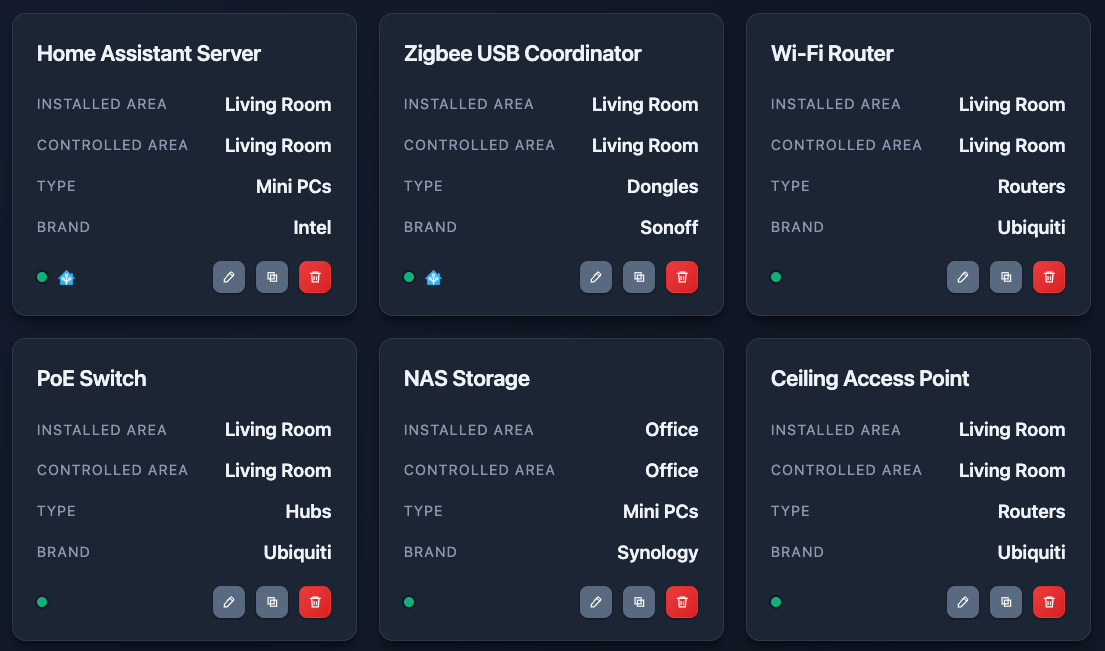
Task: Select the Ceiling Access Point title
Action: pos(870,378)
